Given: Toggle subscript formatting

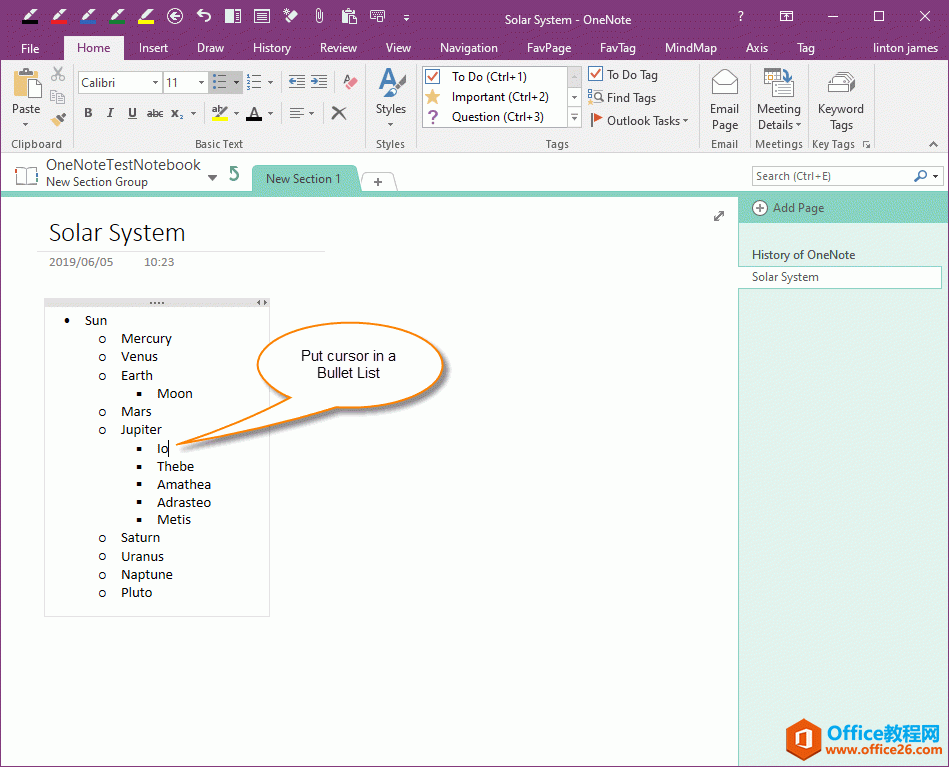Looking at the screenshot, I should click(x=178, y=113).
